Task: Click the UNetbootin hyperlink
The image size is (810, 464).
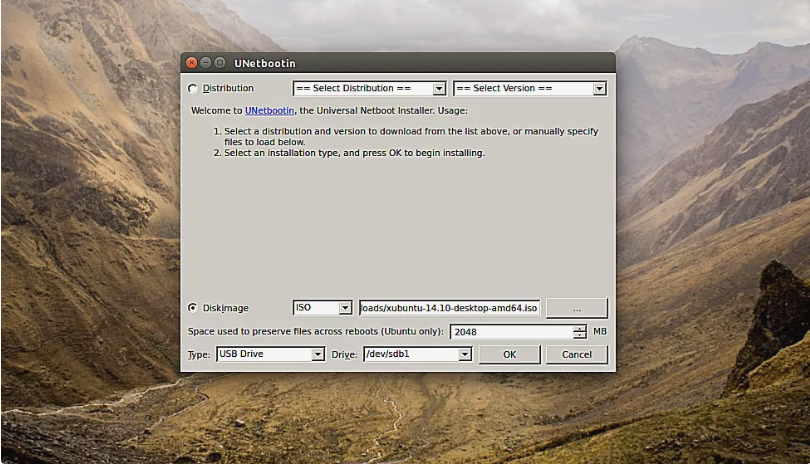Action: (x=269, y=111)
